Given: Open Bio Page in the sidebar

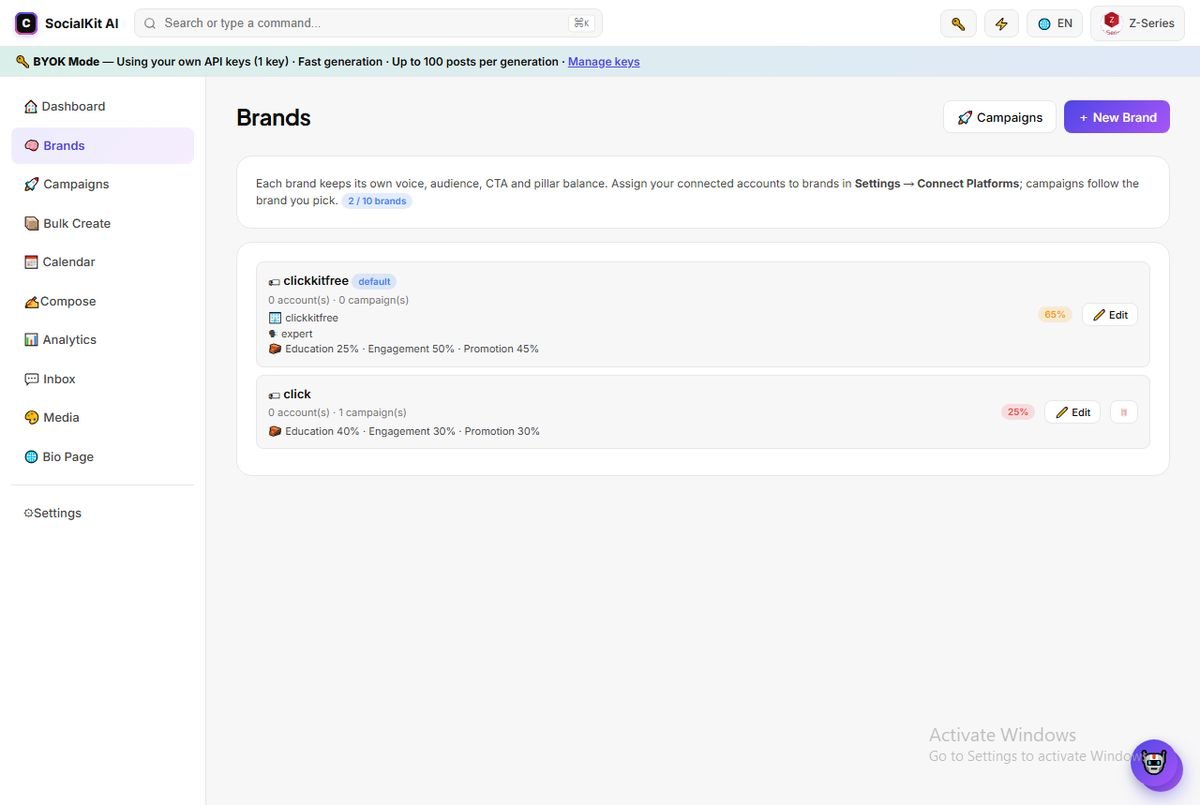Looking at the screenshot, I should (102, 457).
